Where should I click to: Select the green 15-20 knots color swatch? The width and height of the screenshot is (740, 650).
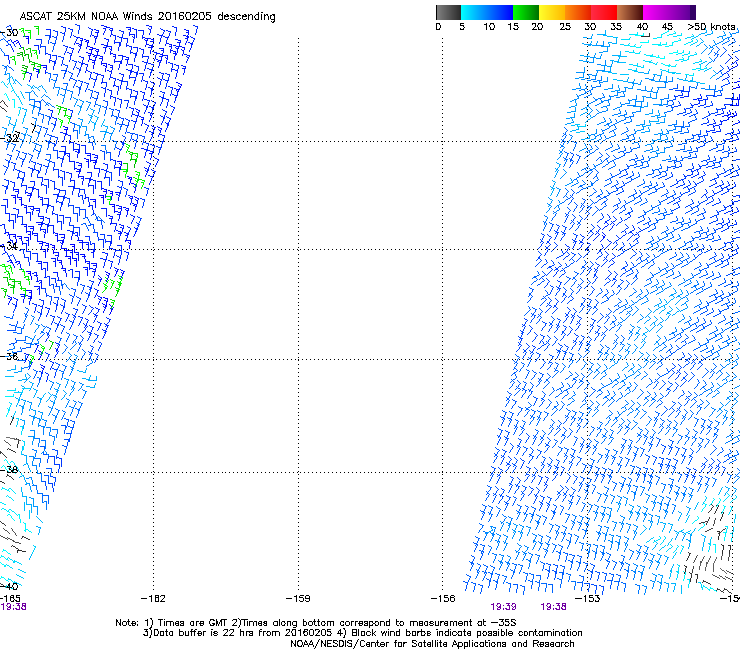[526, 12]
